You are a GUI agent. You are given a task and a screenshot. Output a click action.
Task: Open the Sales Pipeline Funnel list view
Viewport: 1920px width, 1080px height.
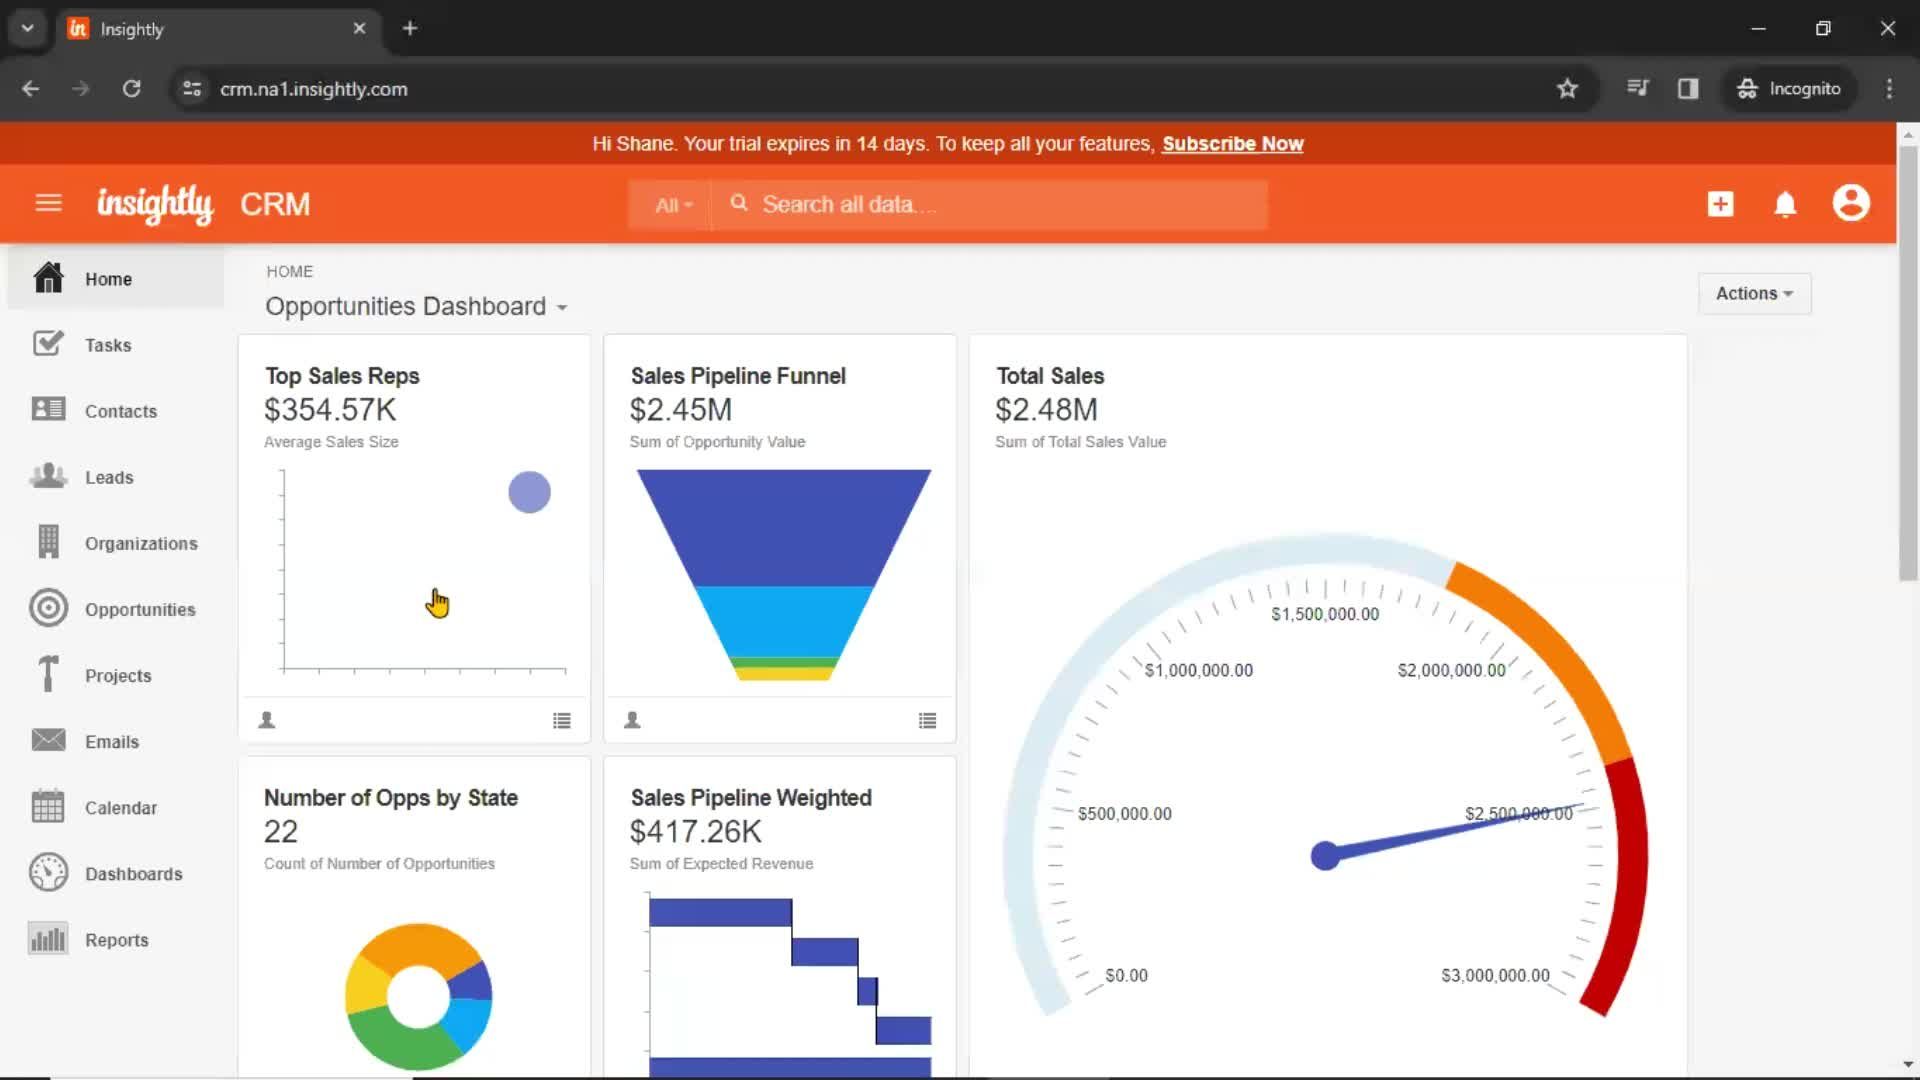(927, 719)
